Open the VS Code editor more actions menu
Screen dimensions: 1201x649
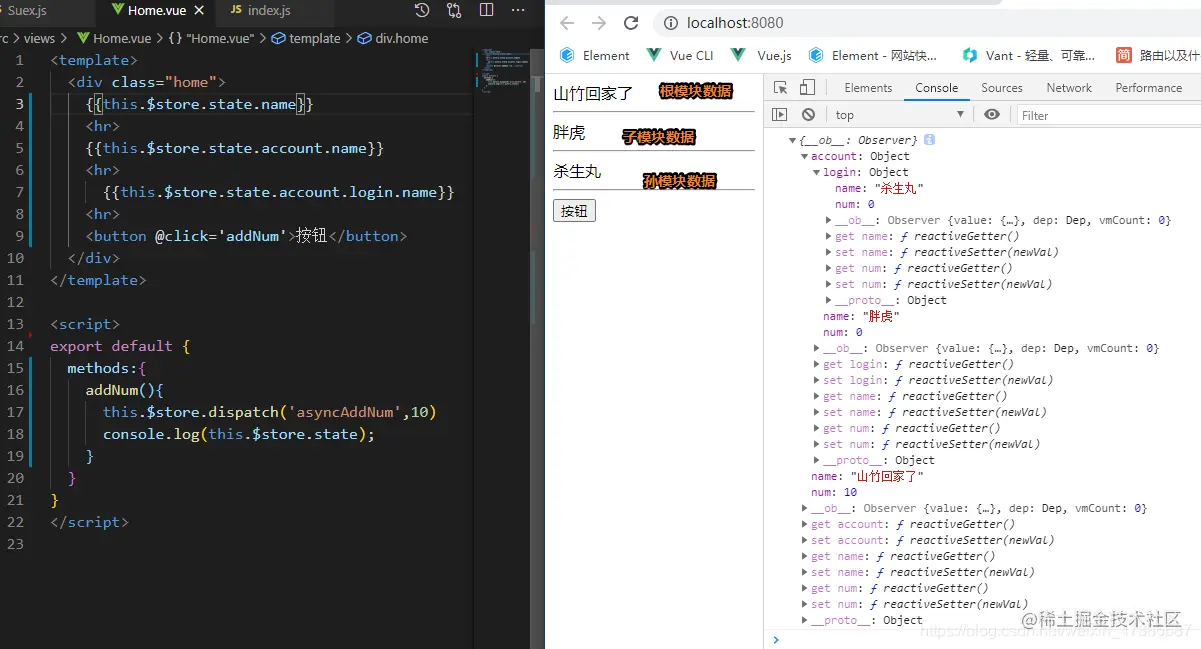(518, 10)
